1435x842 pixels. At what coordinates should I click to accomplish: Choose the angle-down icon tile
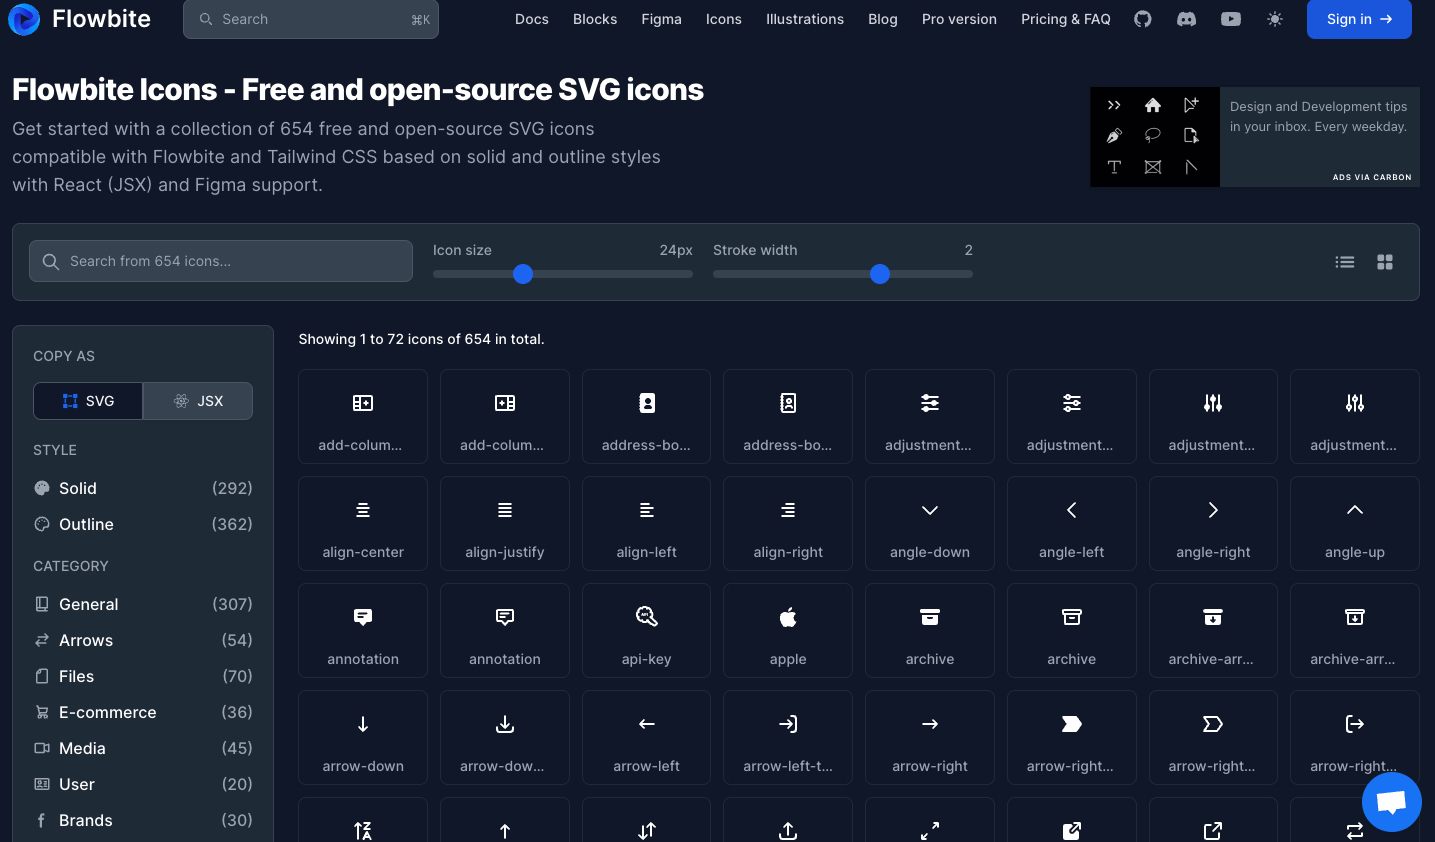click(x=930, y=524)
